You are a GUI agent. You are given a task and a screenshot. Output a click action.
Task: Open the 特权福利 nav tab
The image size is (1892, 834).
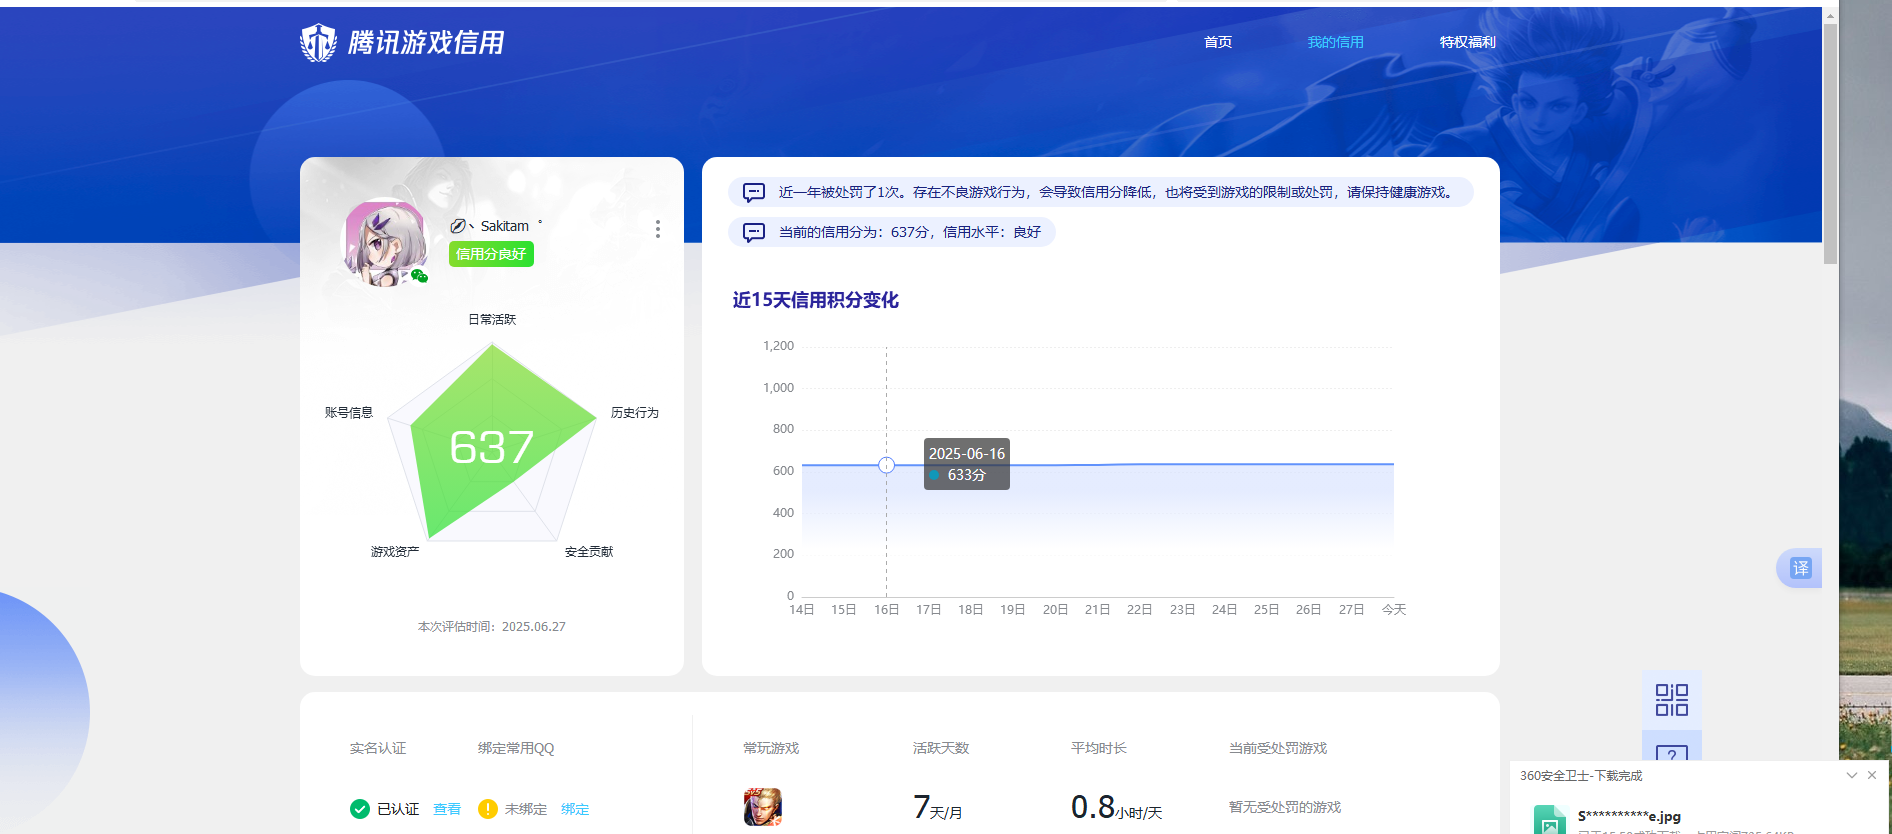coord(1467,42)
